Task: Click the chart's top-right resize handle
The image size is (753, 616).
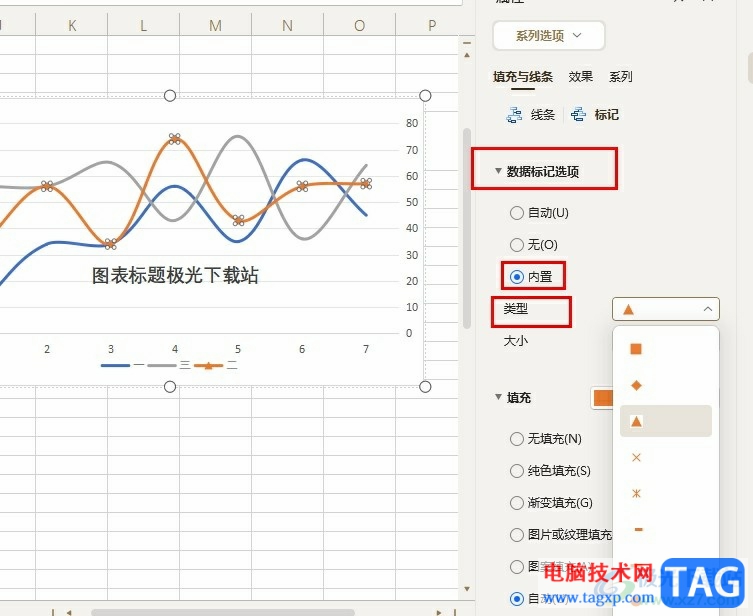Action: (x=425, y=96)
